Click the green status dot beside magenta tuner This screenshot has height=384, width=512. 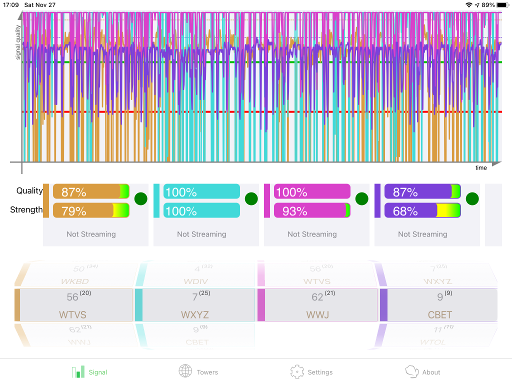[362, 199]
